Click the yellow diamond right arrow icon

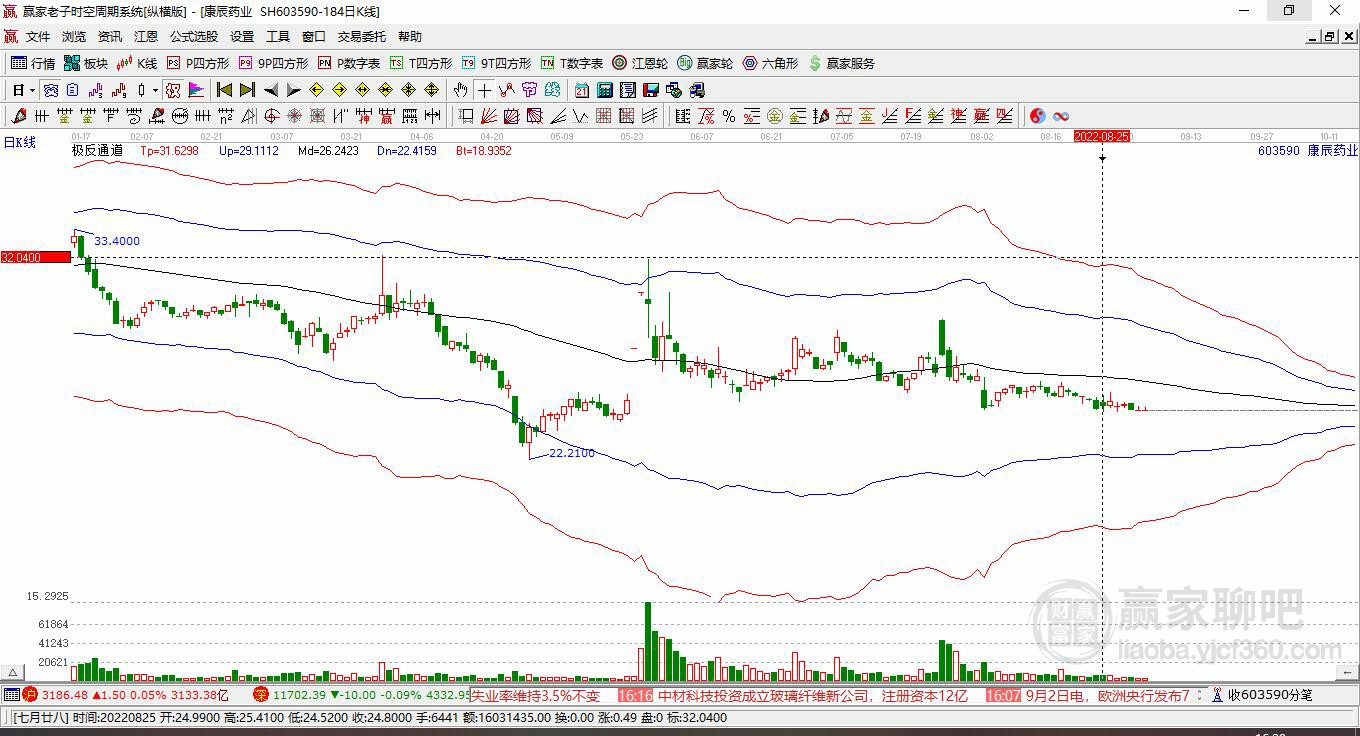(339, 90)
